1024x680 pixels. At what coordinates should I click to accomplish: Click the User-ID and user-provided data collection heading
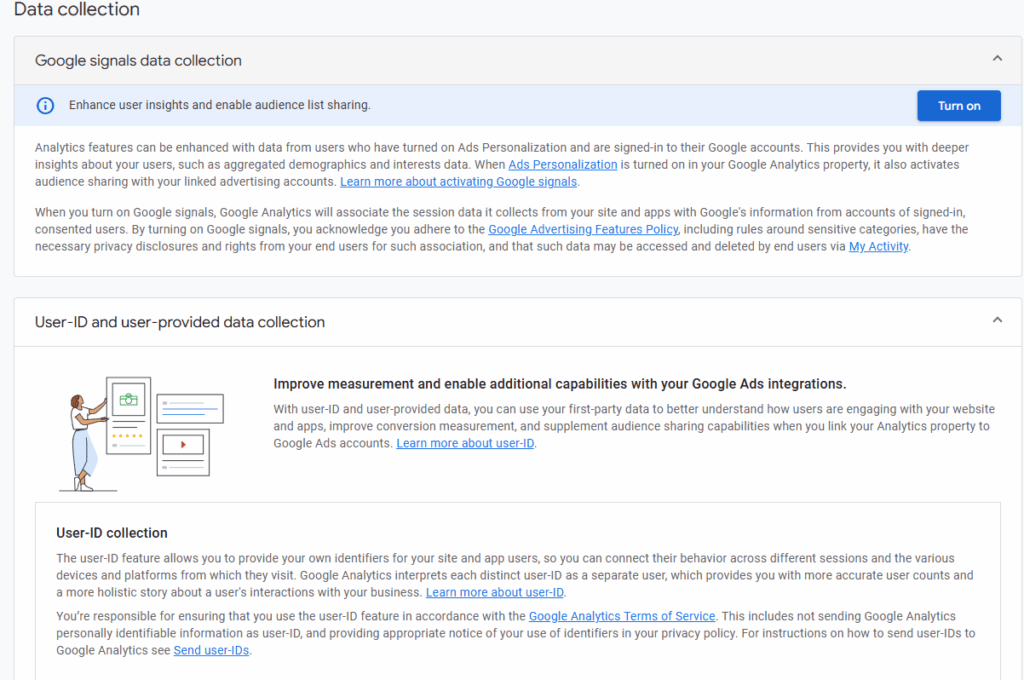point(180,322)
